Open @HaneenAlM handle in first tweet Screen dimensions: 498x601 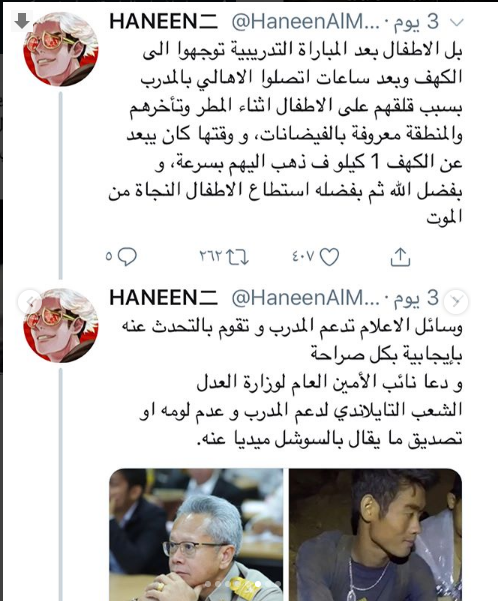[x=305, y=22]
